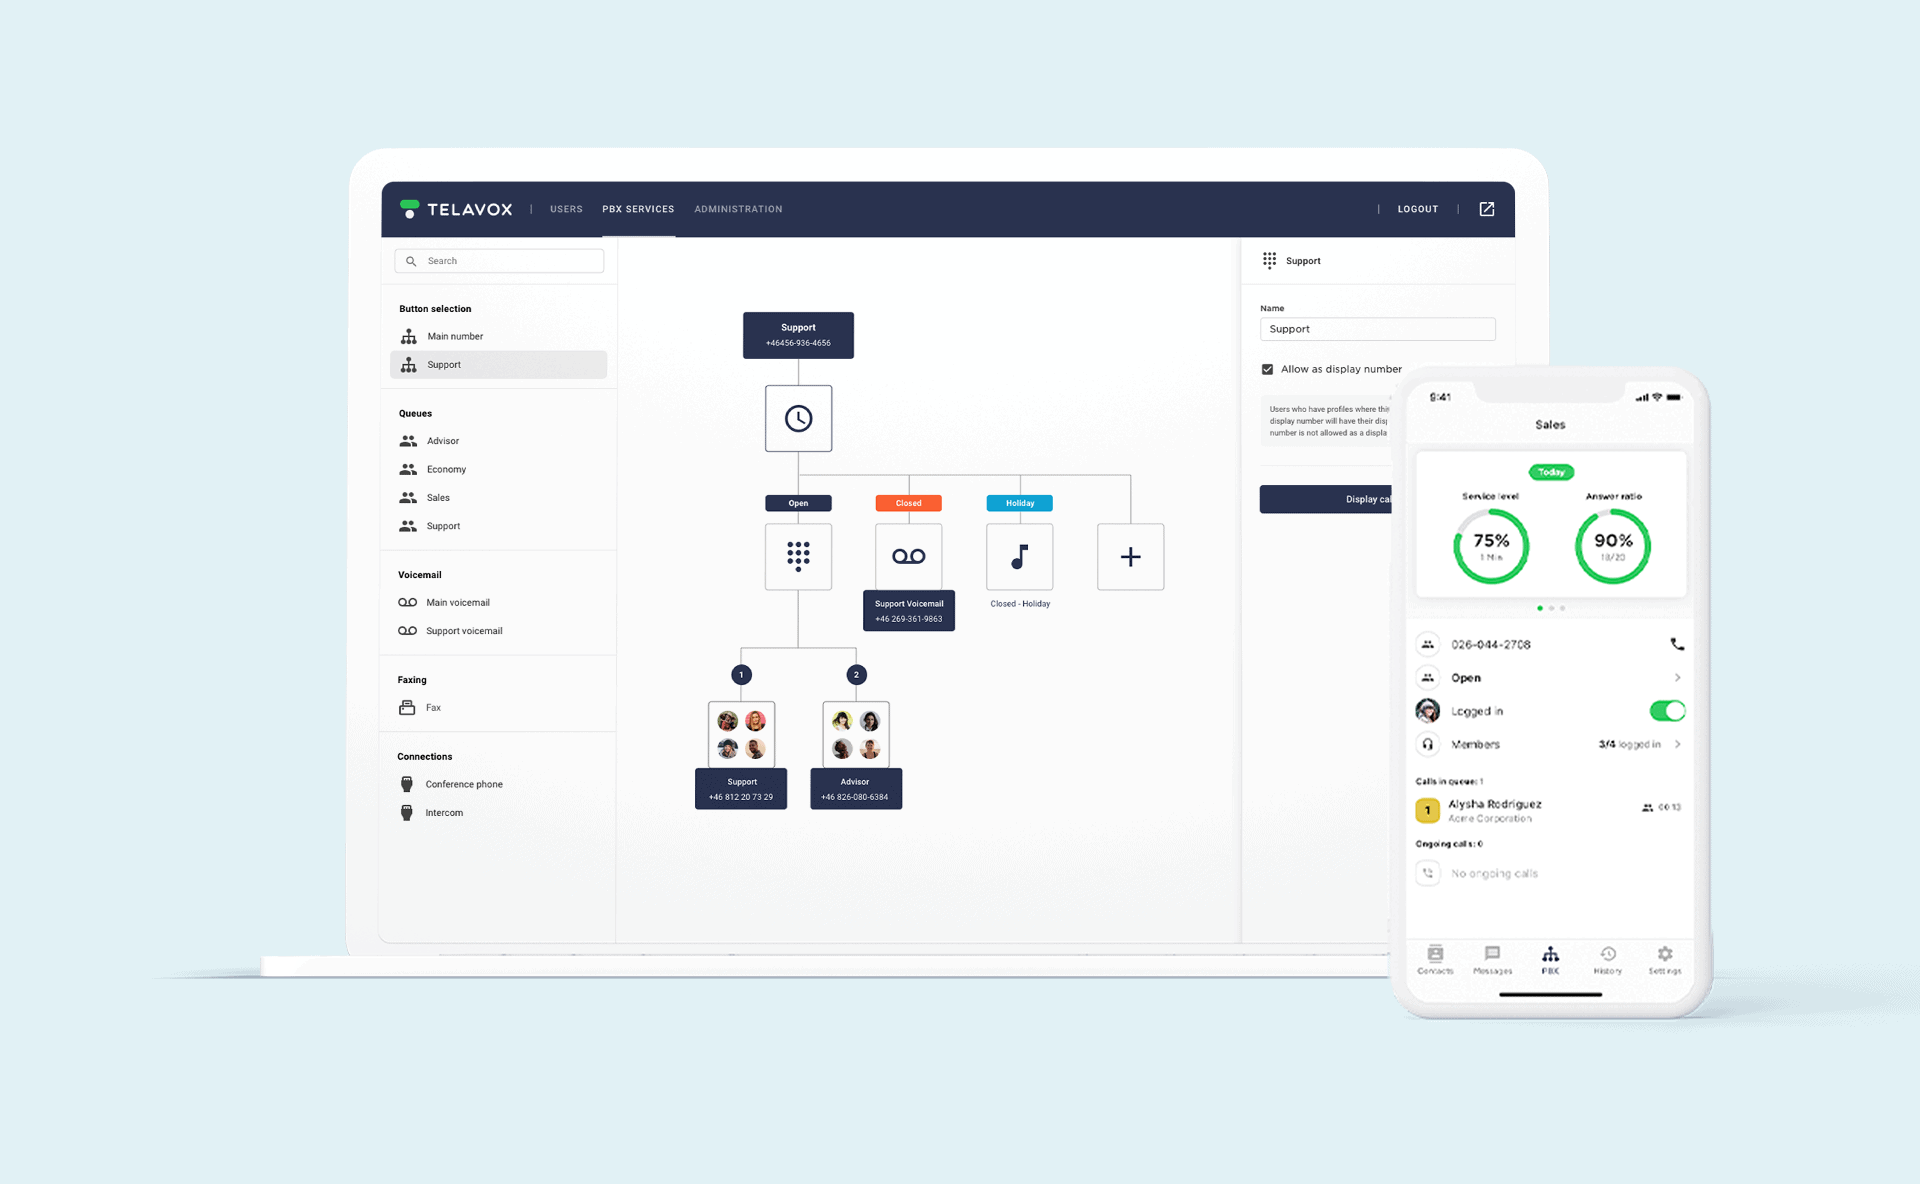The height and width of the screenshot is (1184, 1920).
Task: Click the Display call button in the panel
Action: (1330, 498)
